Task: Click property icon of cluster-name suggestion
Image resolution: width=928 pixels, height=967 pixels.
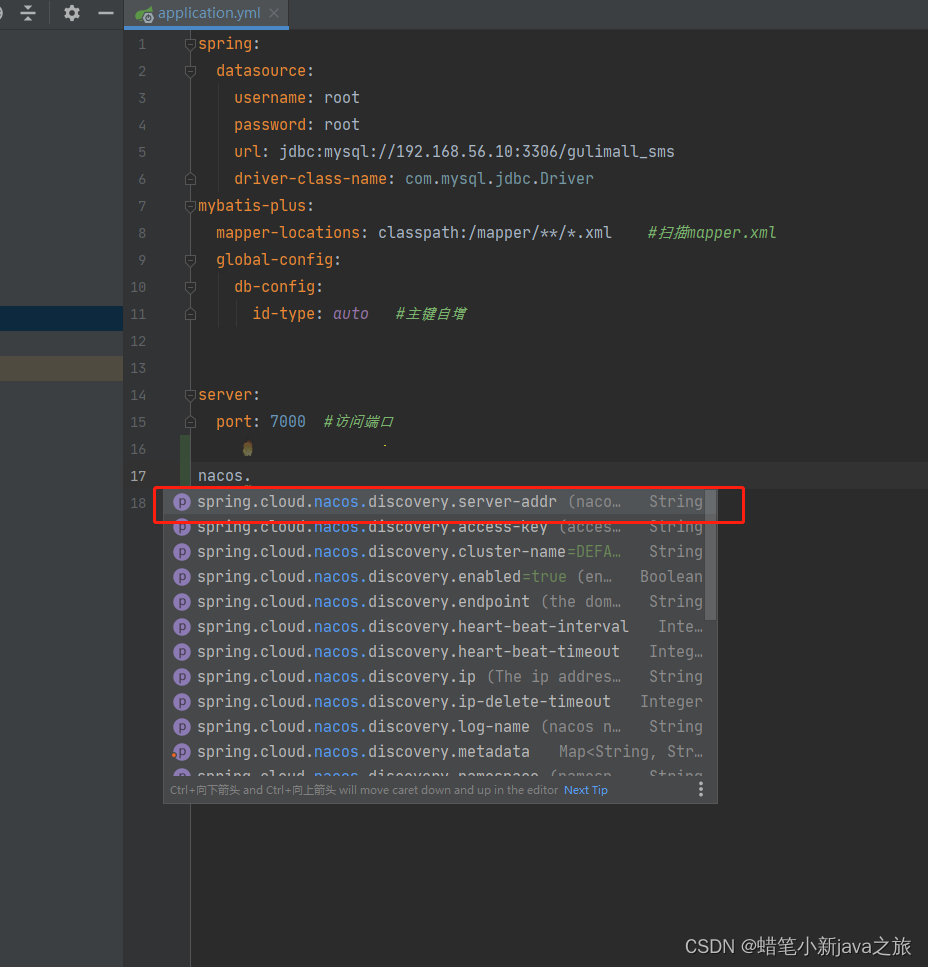Action: (x=181, y=552)
